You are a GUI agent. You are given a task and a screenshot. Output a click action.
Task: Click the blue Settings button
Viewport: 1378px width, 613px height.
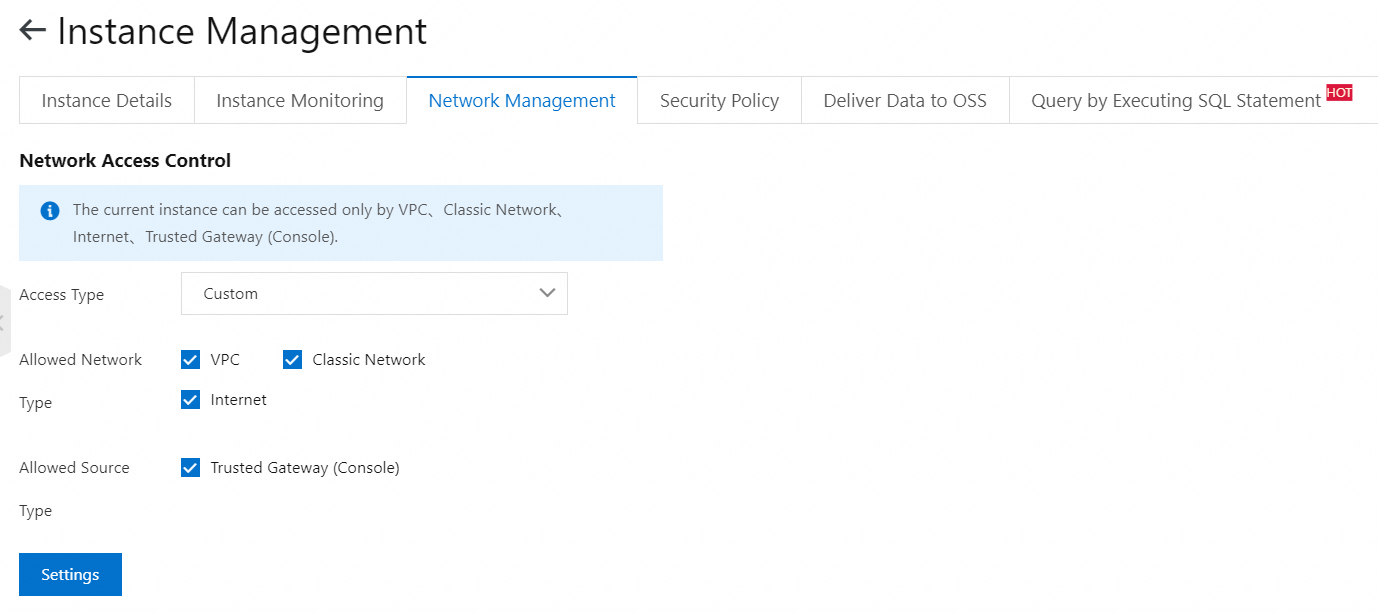[x=70, y=575]
